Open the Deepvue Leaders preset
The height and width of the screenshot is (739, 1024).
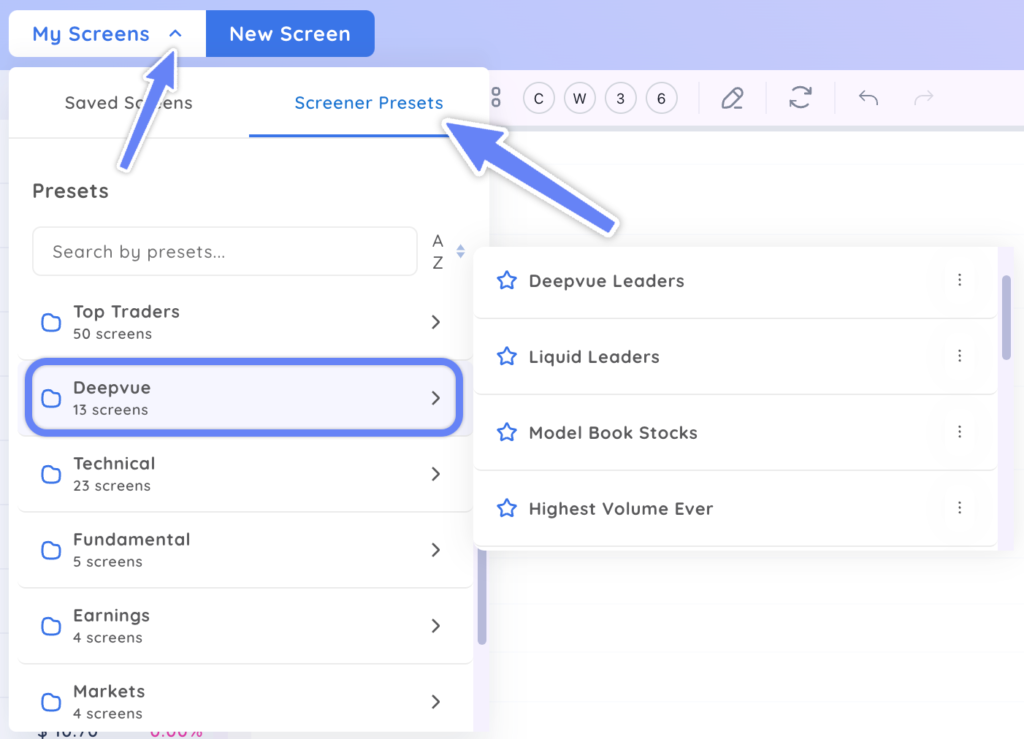pyautogui.click(x=606, y=281)
